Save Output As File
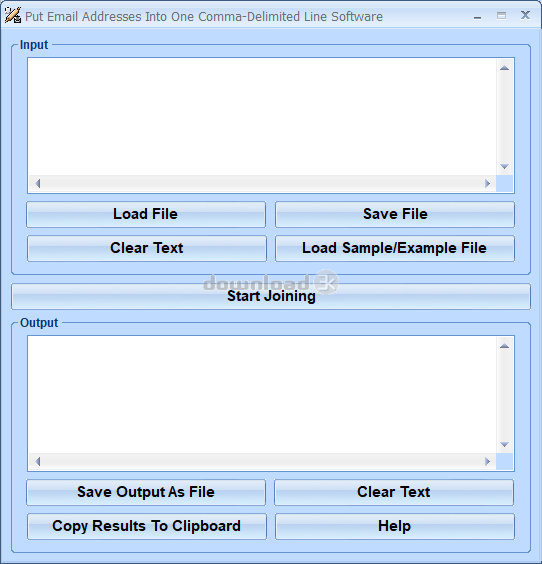 coord(146,492)
